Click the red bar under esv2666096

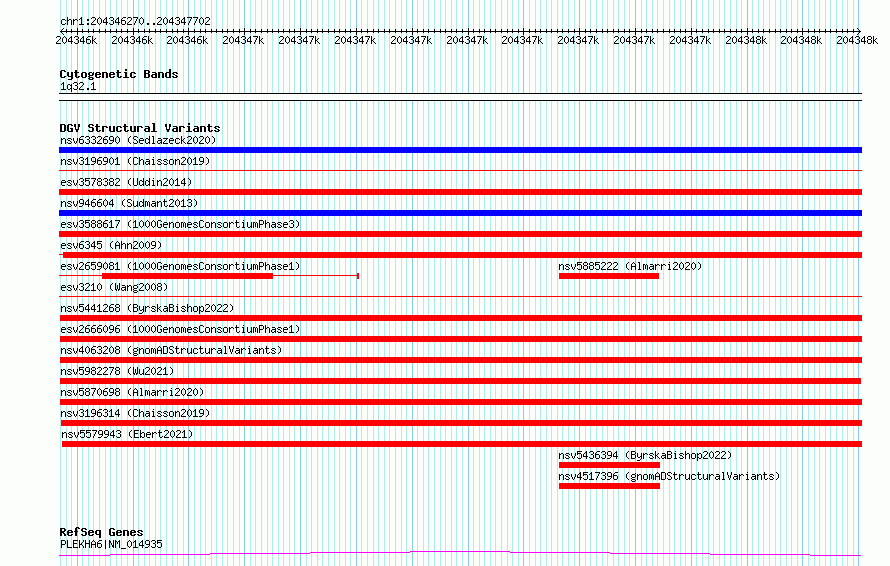[460, 339]
